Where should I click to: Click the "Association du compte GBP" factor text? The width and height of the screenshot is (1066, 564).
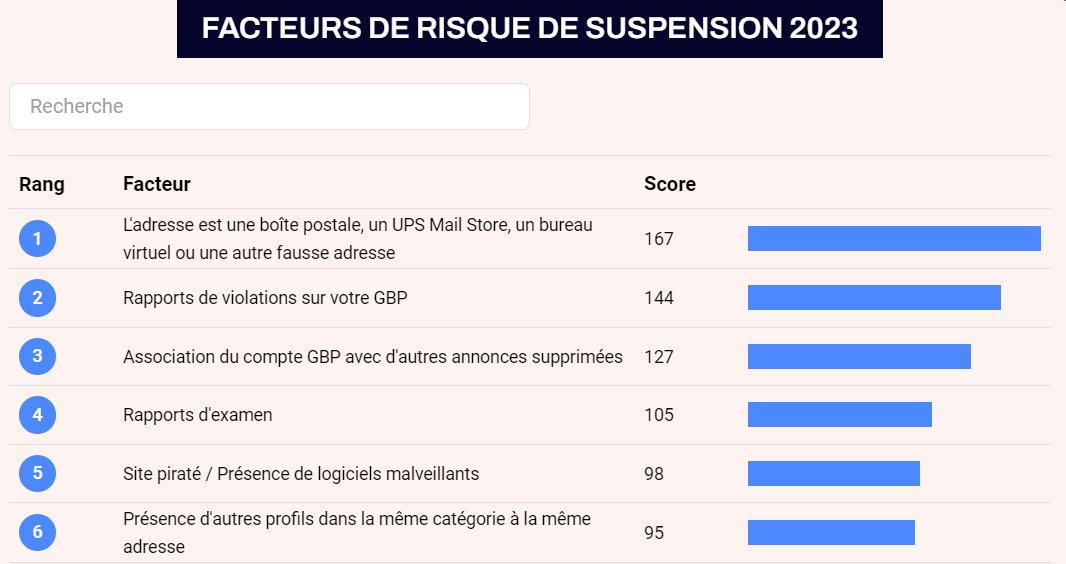(373, 357)
